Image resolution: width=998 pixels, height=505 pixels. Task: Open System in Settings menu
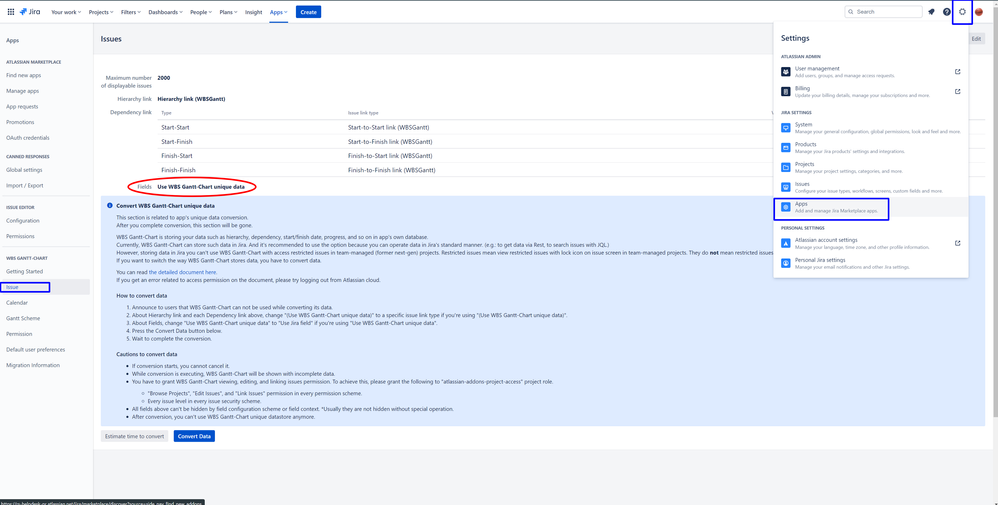coord(871,127)
